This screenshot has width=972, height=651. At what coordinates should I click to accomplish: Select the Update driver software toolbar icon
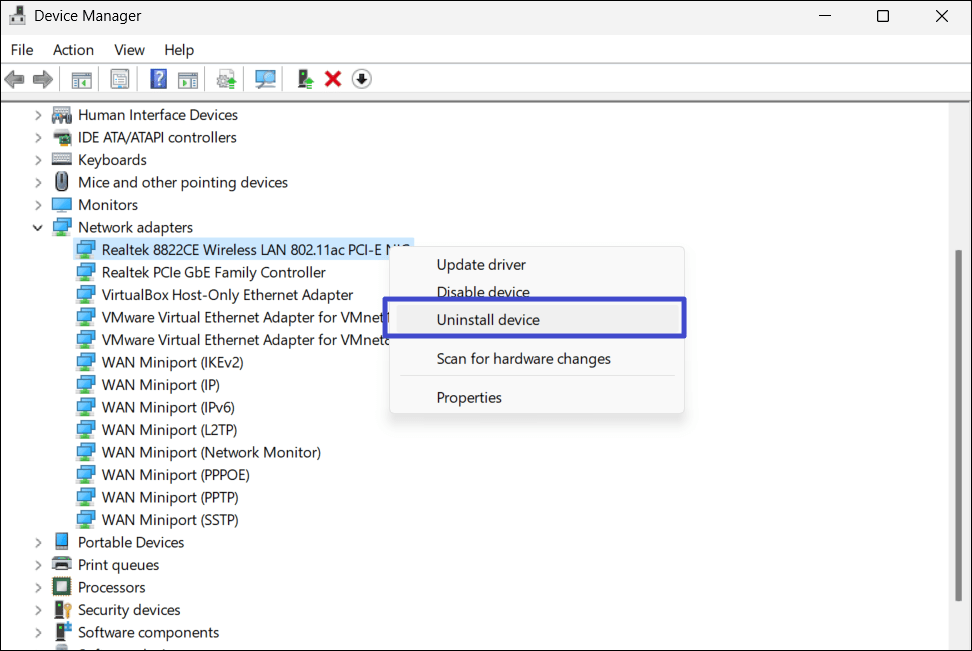224,79
